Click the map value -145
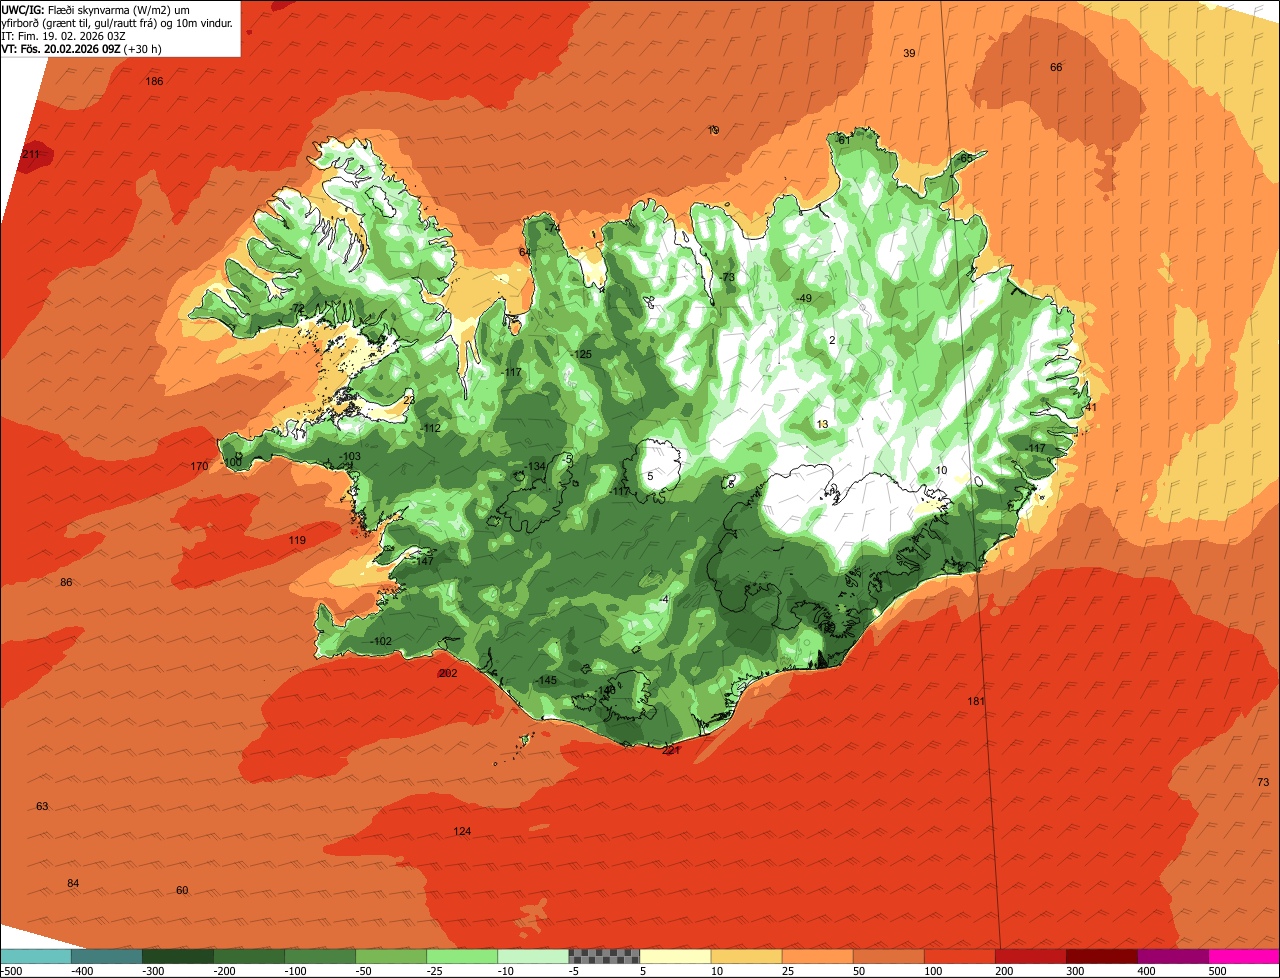This screenshot has height=978, width=1280. coord(545,680)
